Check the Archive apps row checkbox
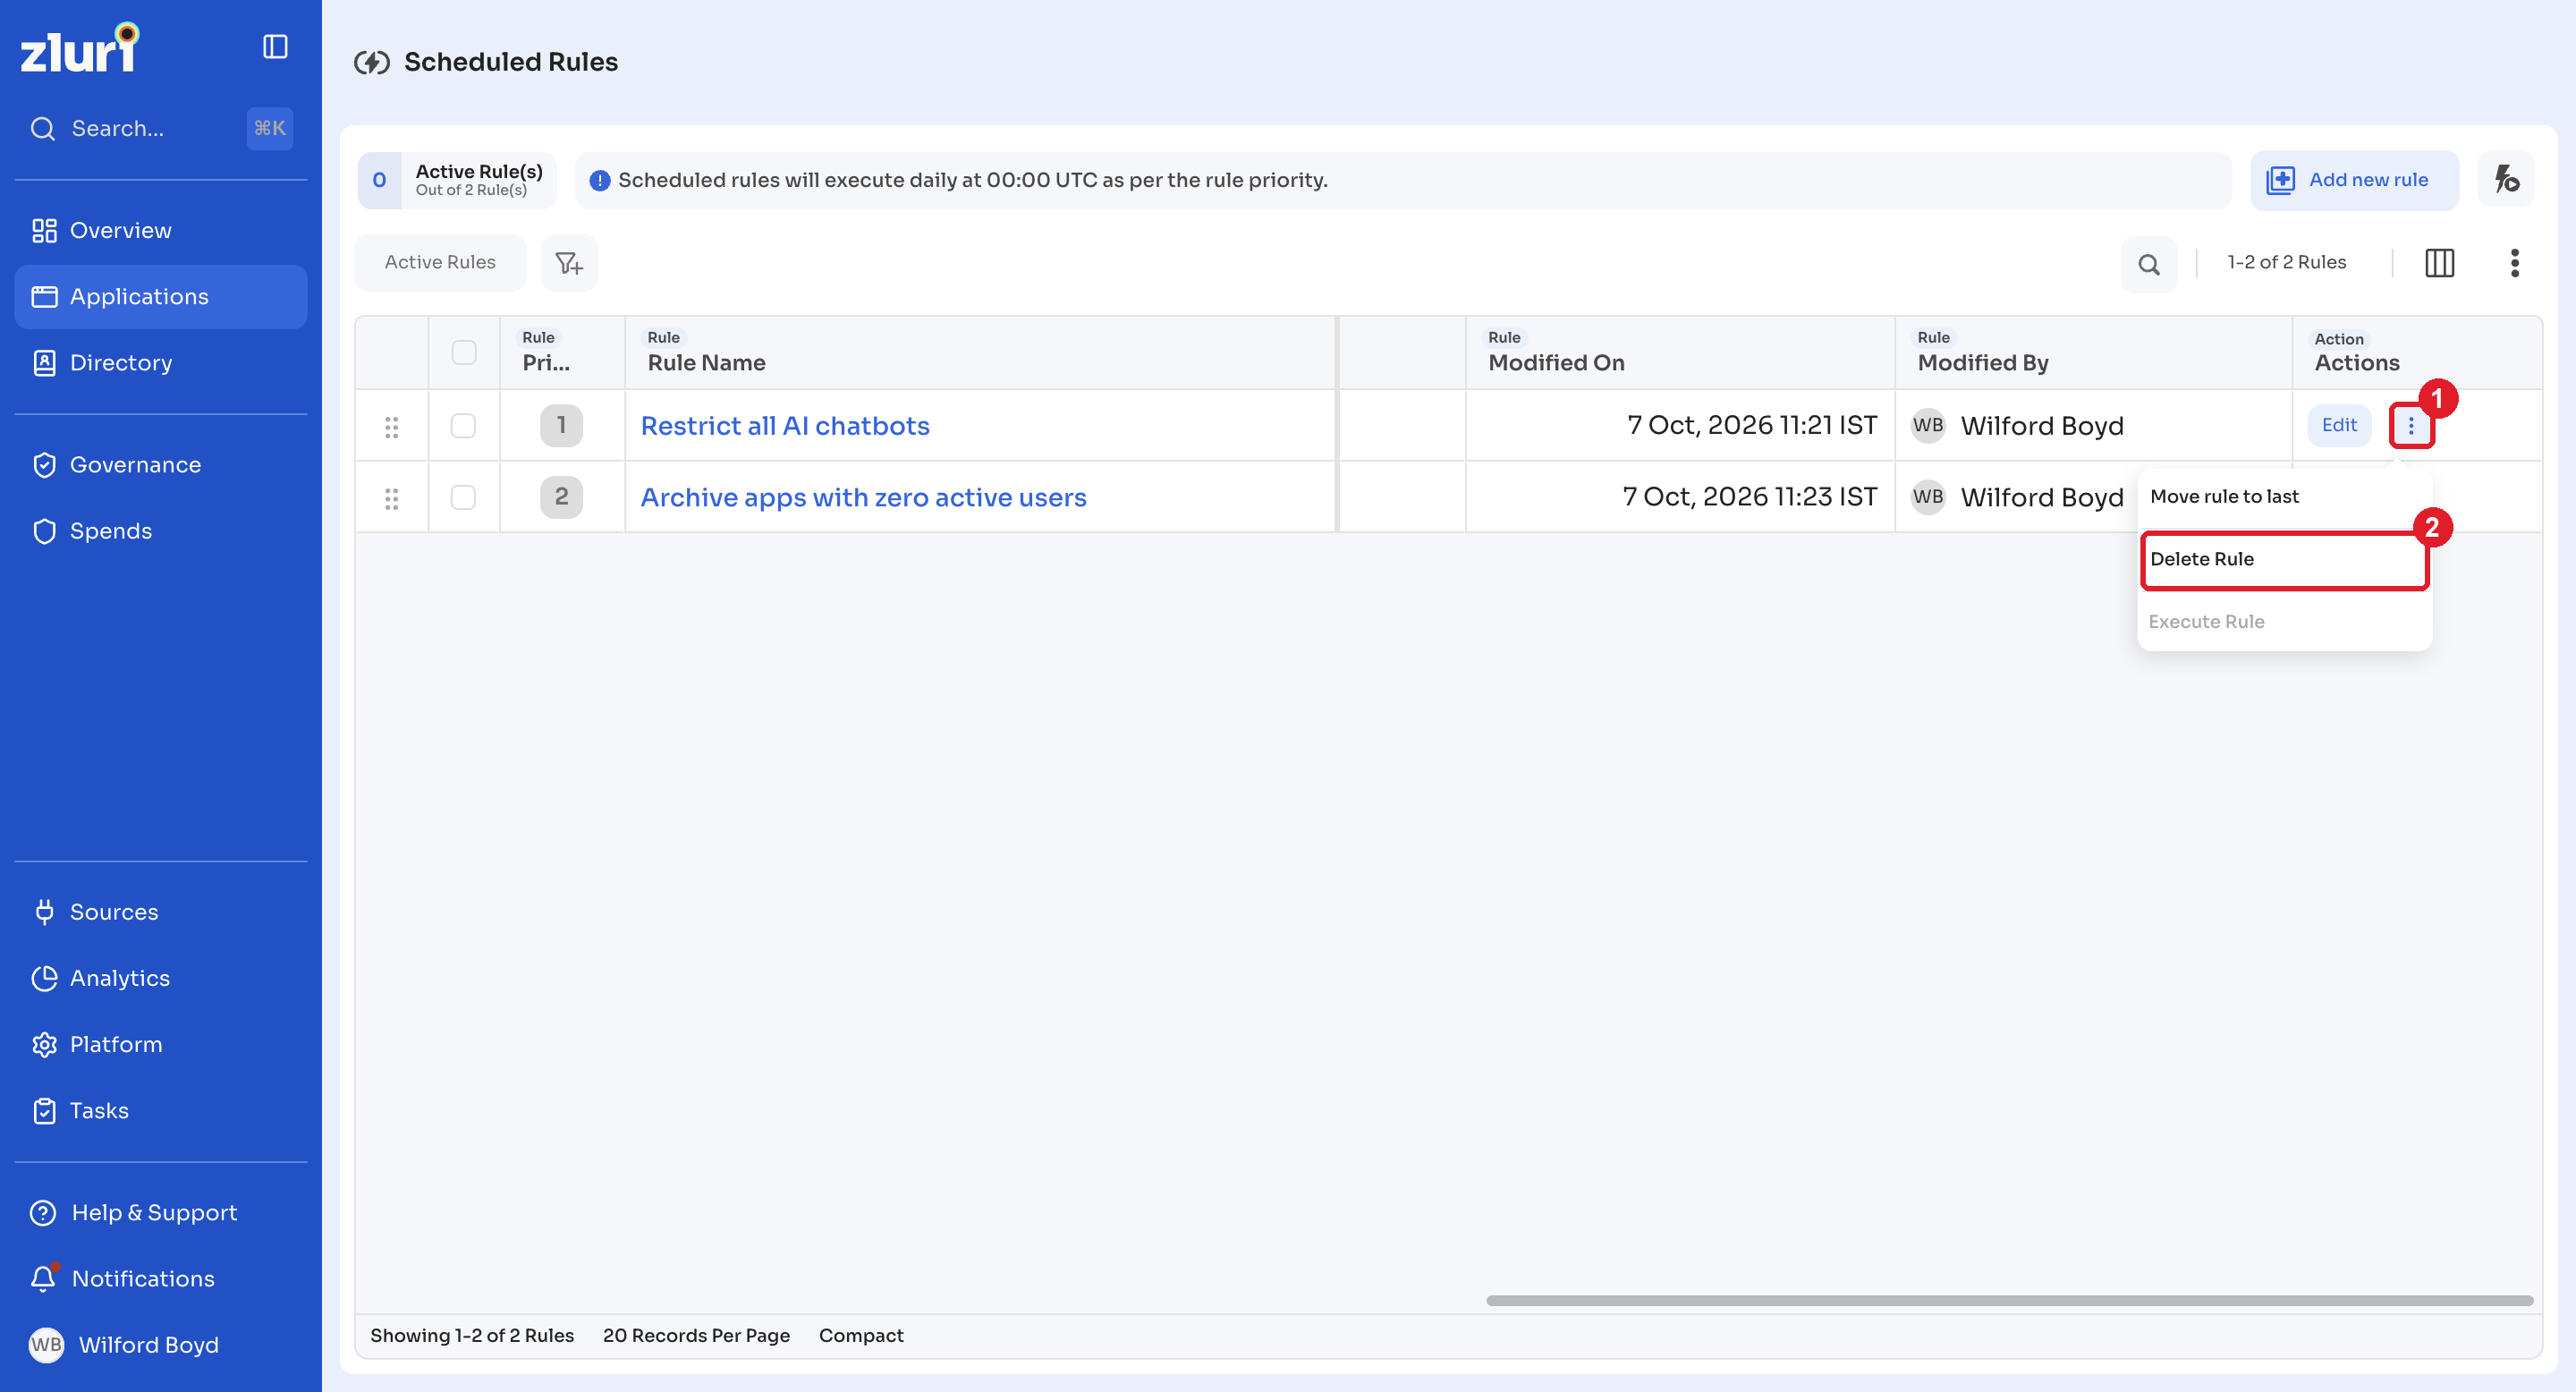Screen dimensions: 2576x1392 (463, 497)
